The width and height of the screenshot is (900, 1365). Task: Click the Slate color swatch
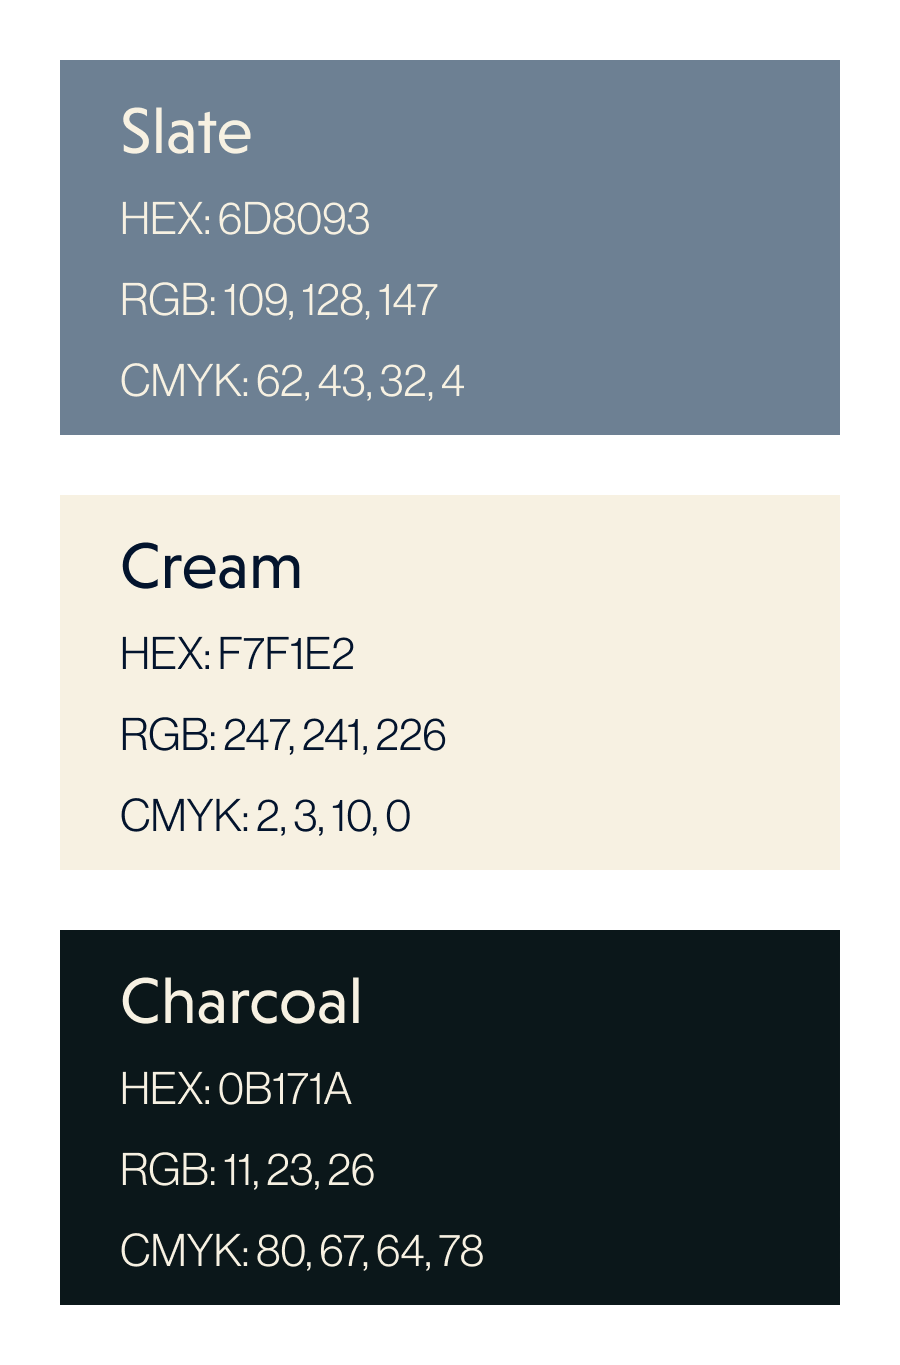tap(450, 247)
